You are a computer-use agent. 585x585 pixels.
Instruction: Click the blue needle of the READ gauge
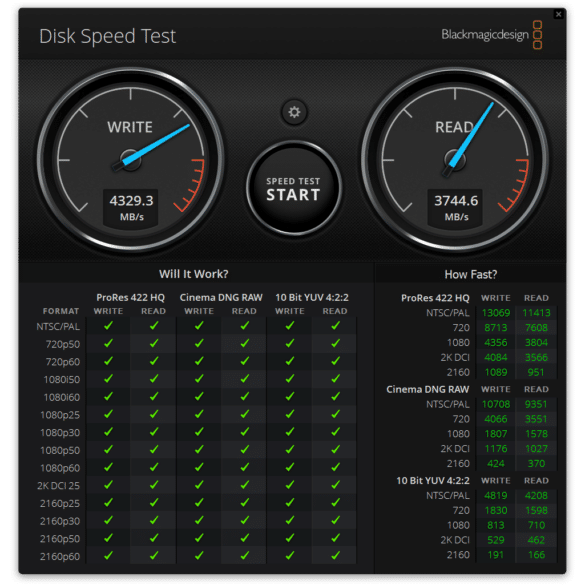click(472, 135)
